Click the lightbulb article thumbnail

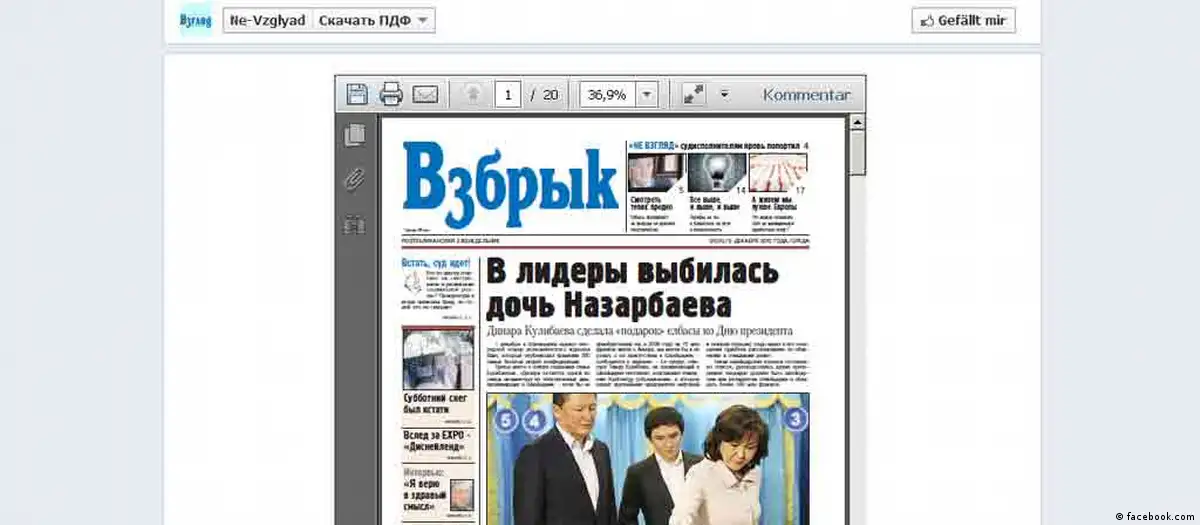tap(716, 171)
